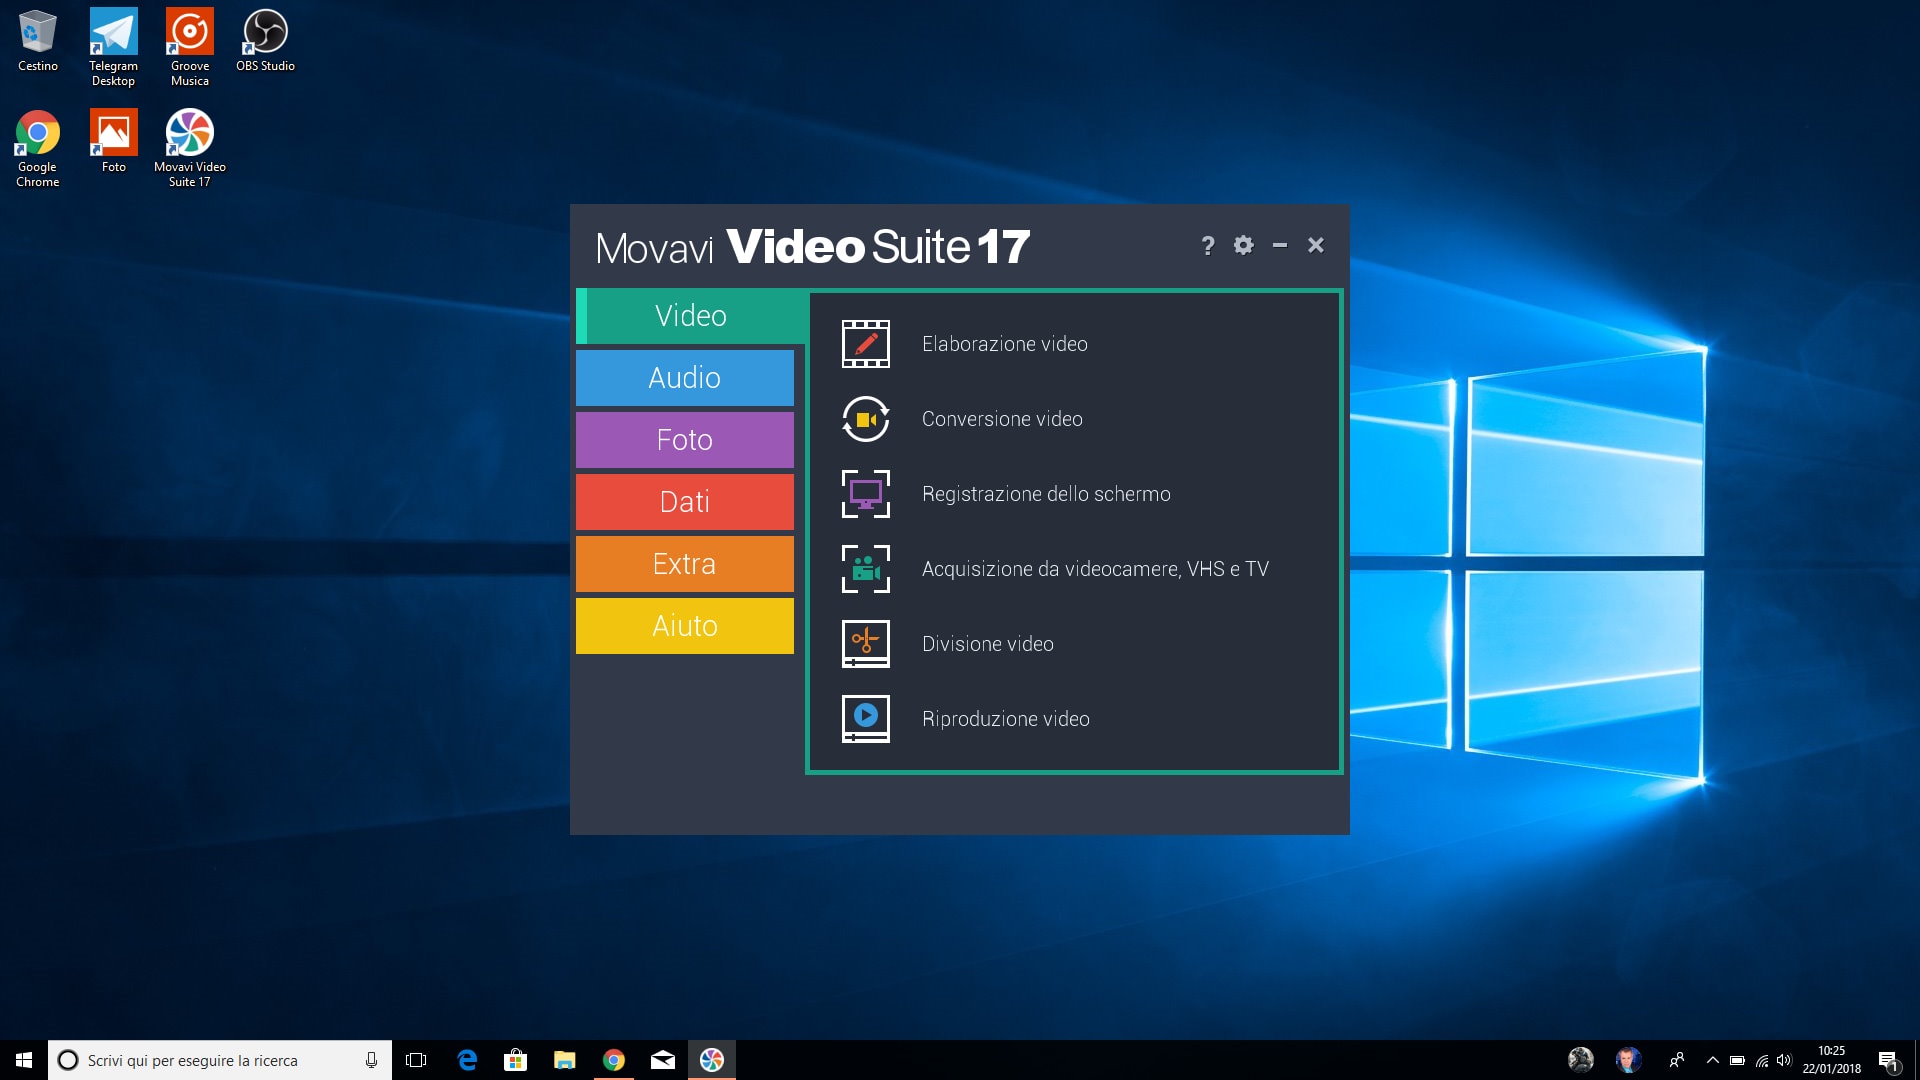The width and height of the screenshot is (1920, 1080).
Task: Open the clock and date 22/01/2018
Action: [1832, 1060]
